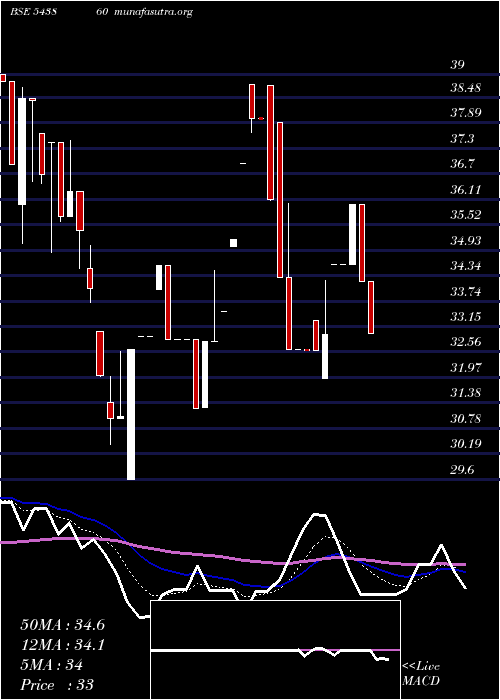Click the 31.38 price axis label
Viewport: 500px width, 700px height.
[x=465, y=393]
